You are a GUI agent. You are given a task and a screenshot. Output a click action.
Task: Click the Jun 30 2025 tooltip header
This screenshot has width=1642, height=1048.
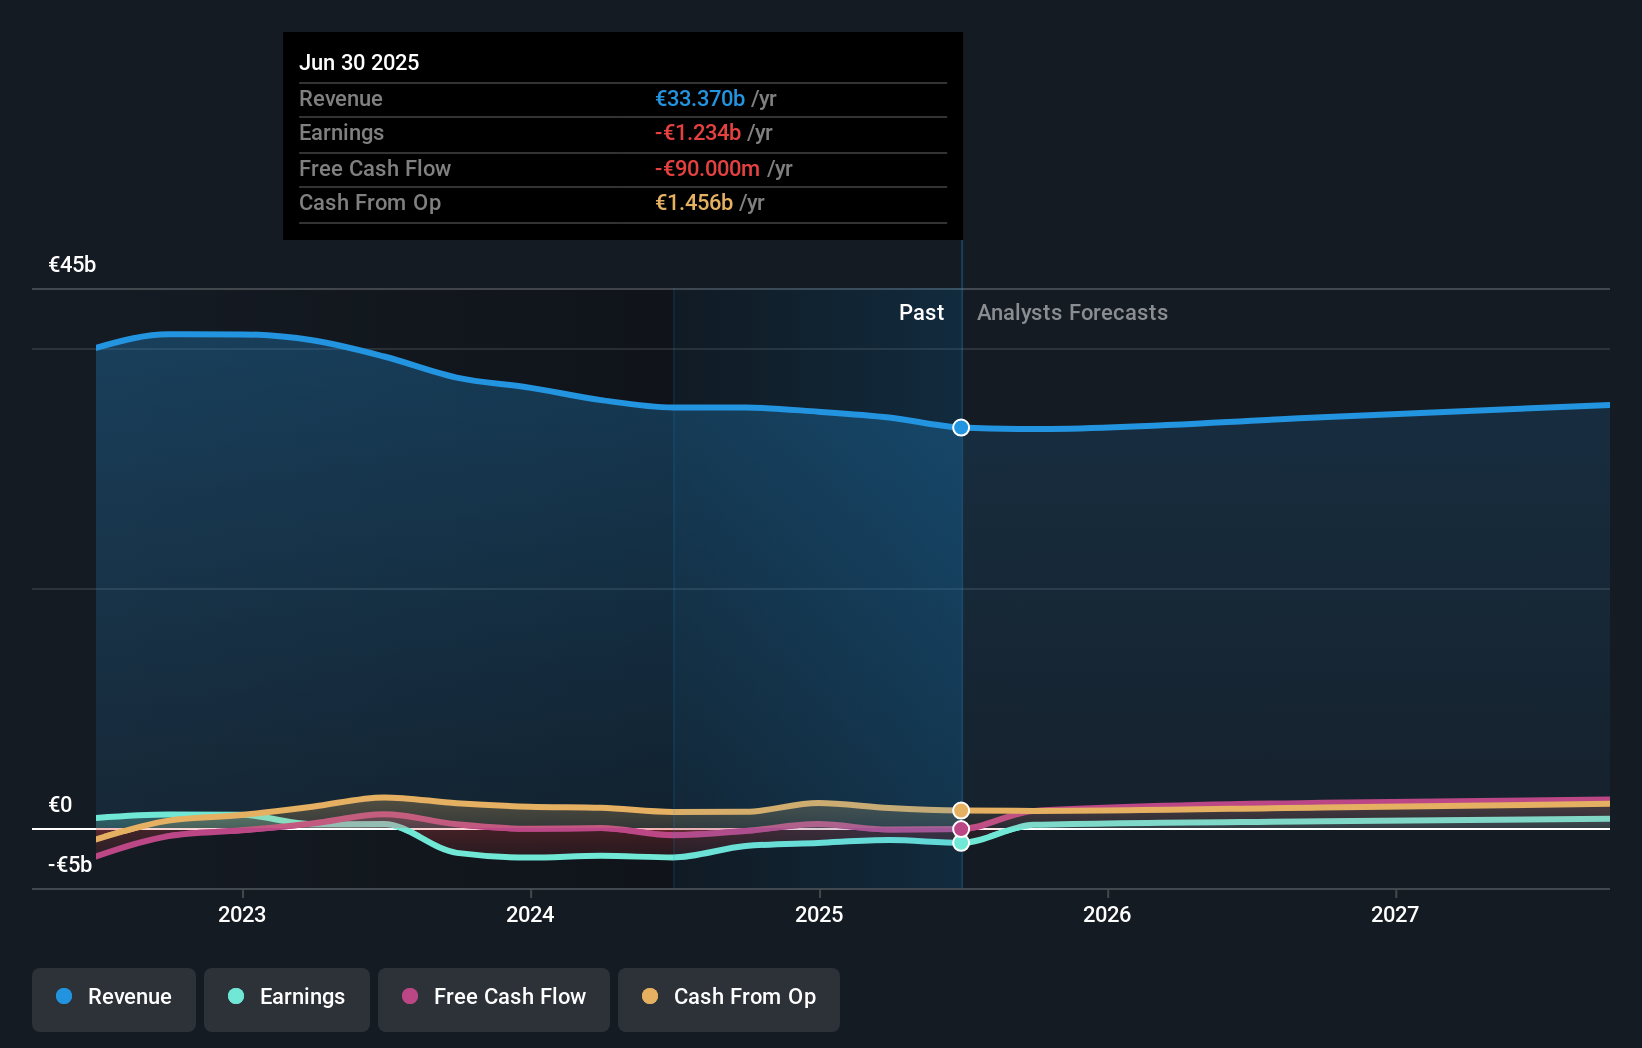tap(359, 62)
